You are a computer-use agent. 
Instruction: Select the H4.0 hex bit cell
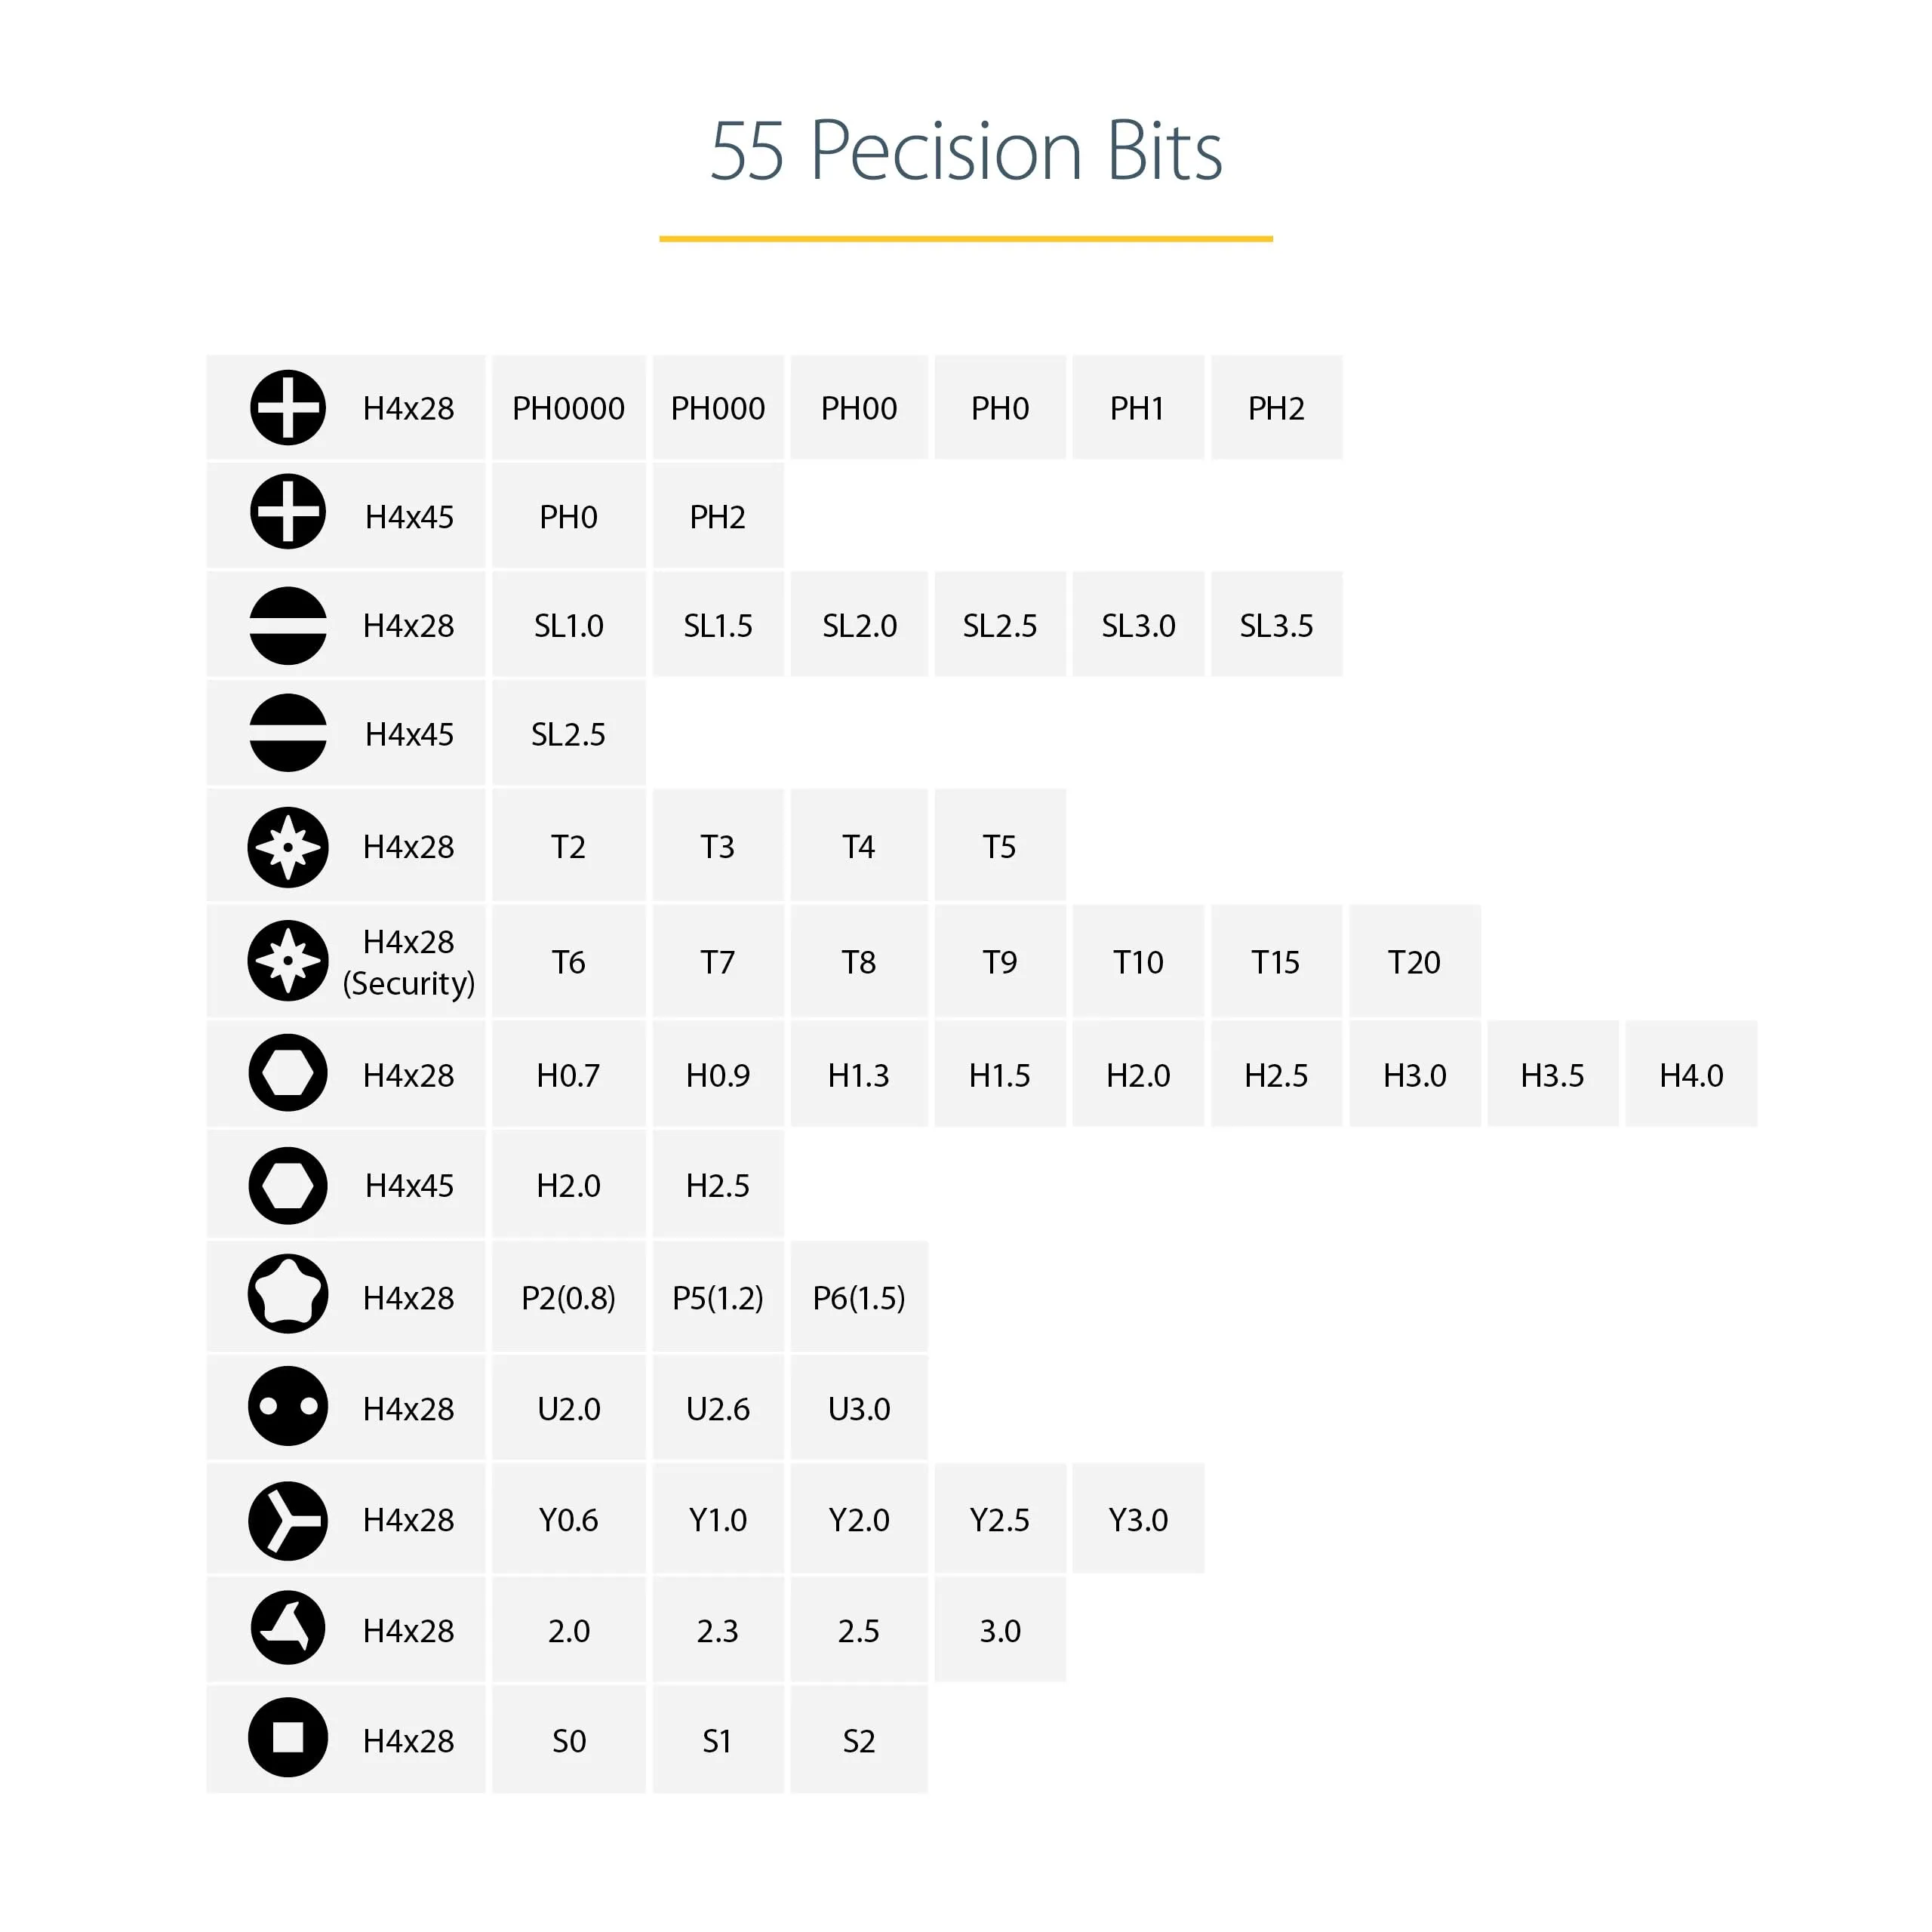(x=1691, y=1074)
